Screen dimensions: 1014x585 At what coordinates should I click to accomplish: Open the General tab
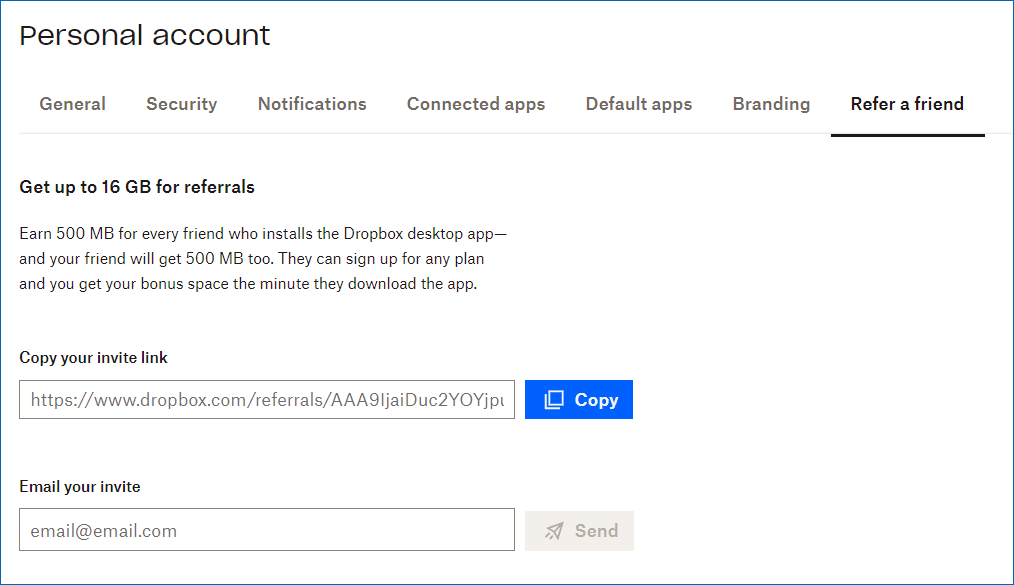tap(72, 104)
